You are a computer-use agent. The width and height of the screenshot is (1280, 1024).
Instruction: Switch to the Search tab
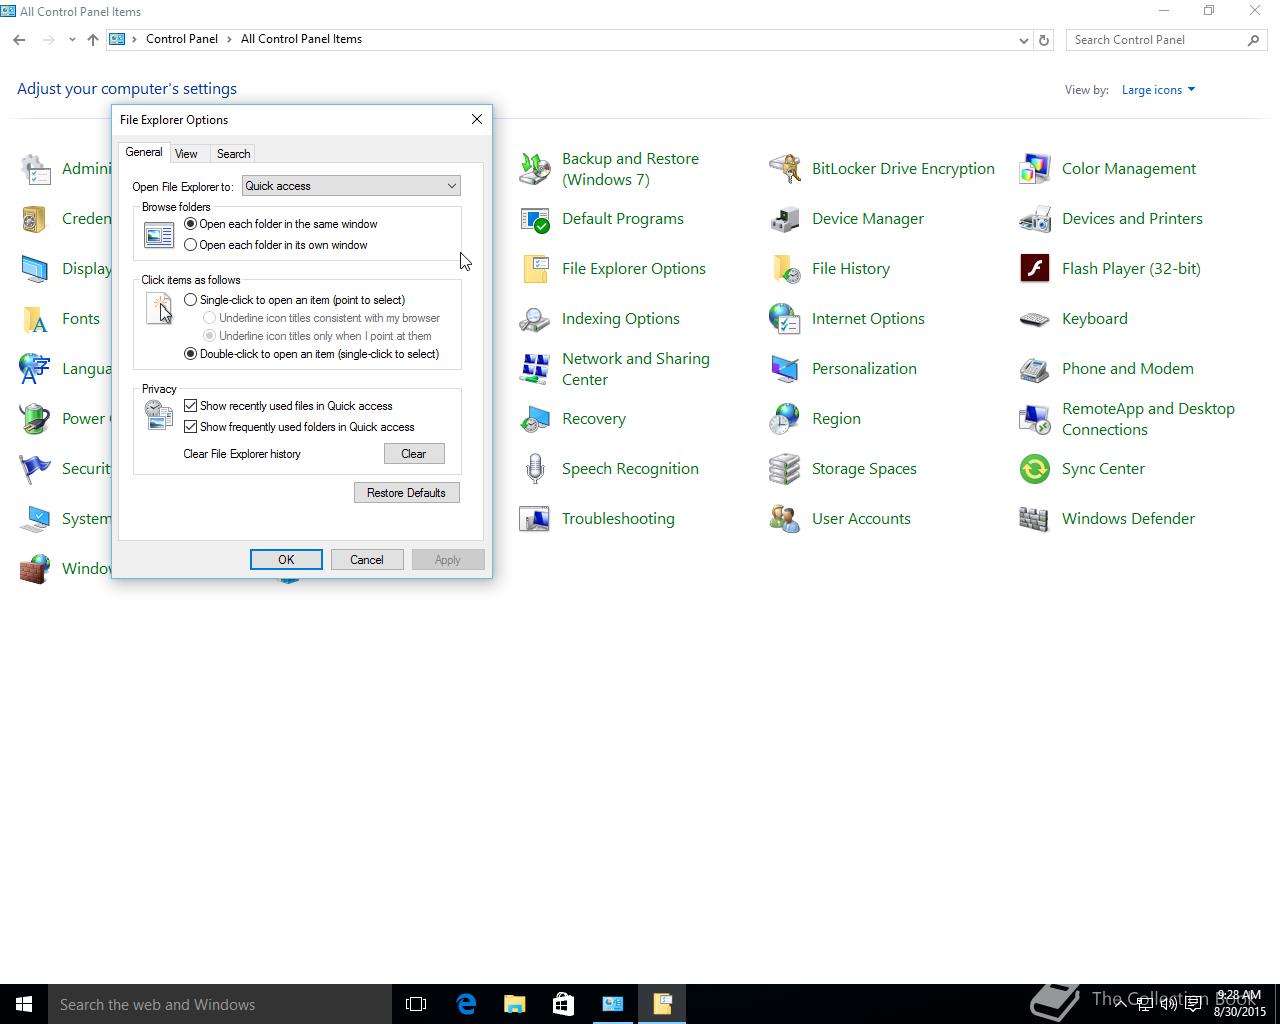click(x=233, y=154)
